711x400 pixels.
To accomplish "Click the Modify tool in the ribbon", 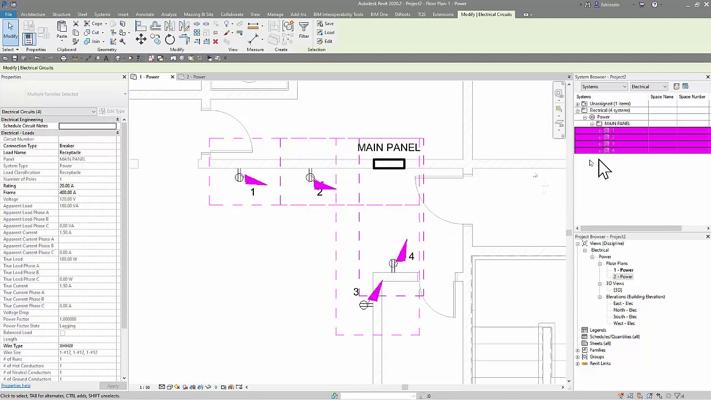I will click(10, 32).
